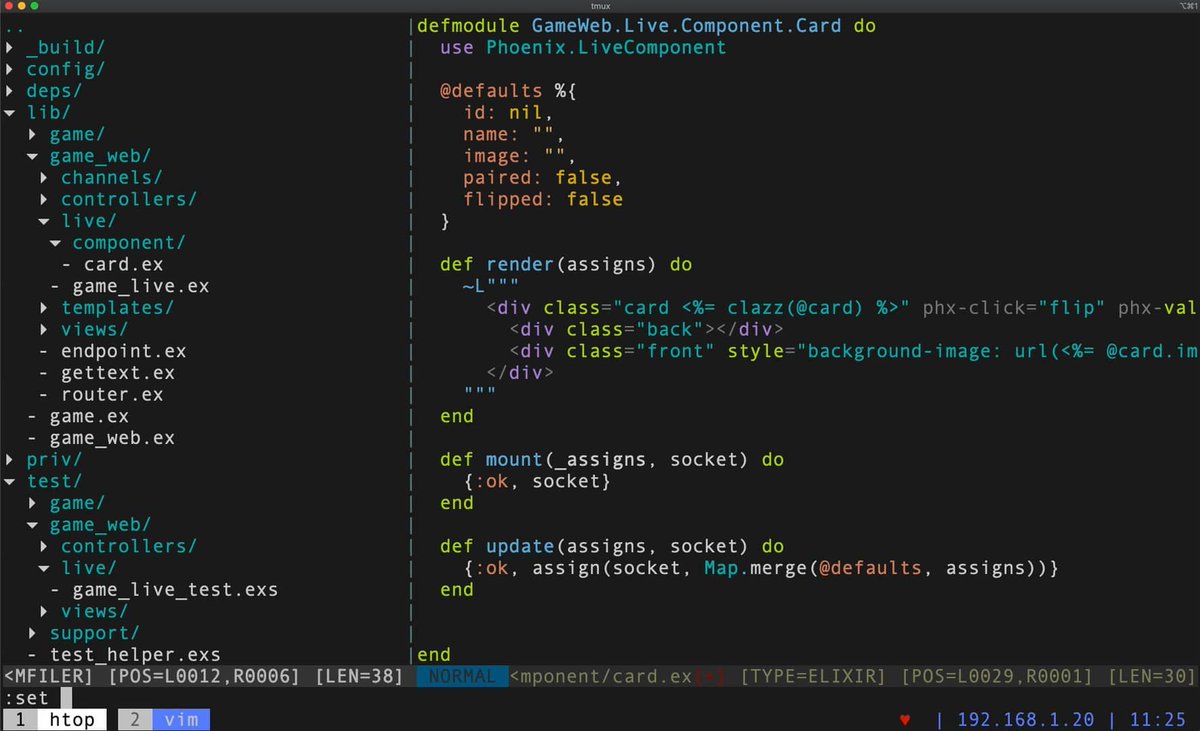Go to the parent directory '..' entry
Viewport: 1200px width, 731px height.
[15, 30]
